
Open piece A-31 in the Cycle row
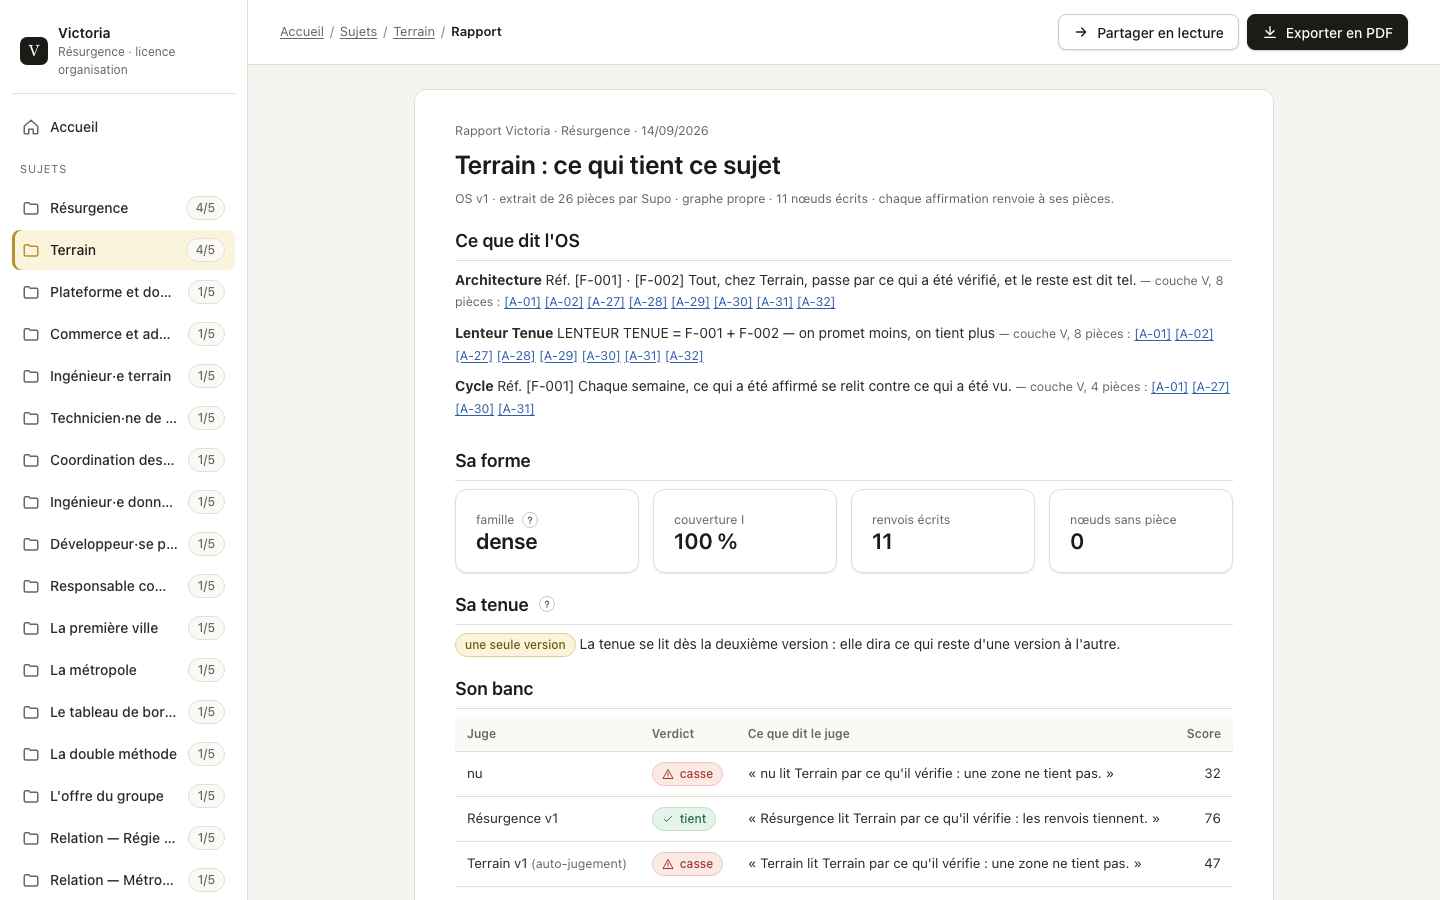(516, 409)
